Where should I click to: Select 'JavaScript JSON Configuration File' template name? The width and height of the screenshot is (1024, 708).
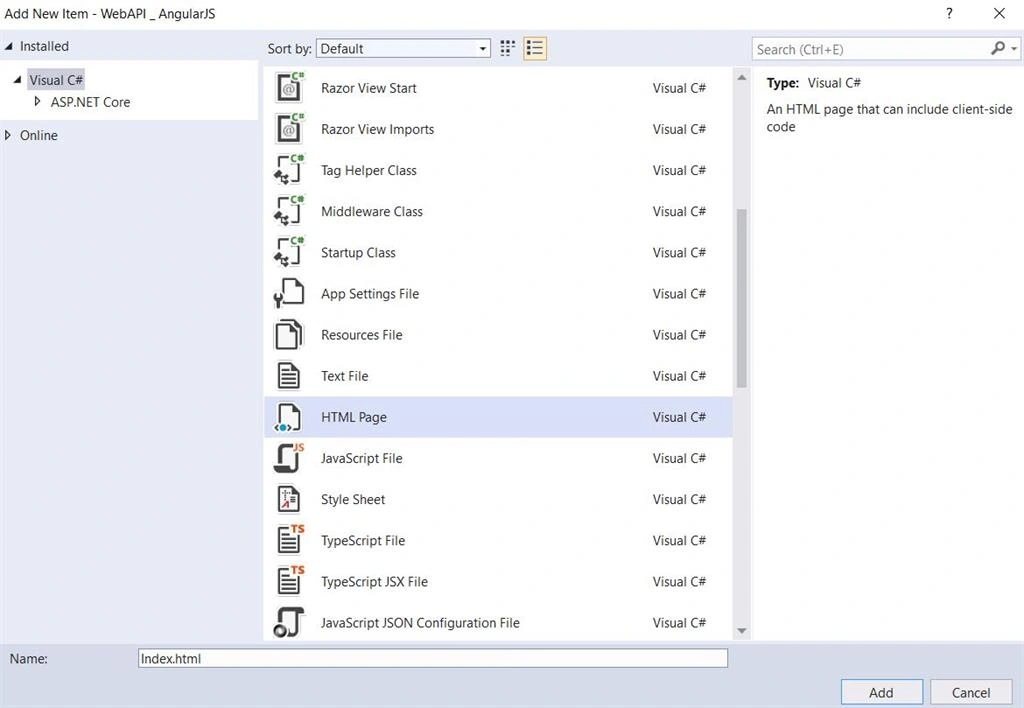coord(420,623)
